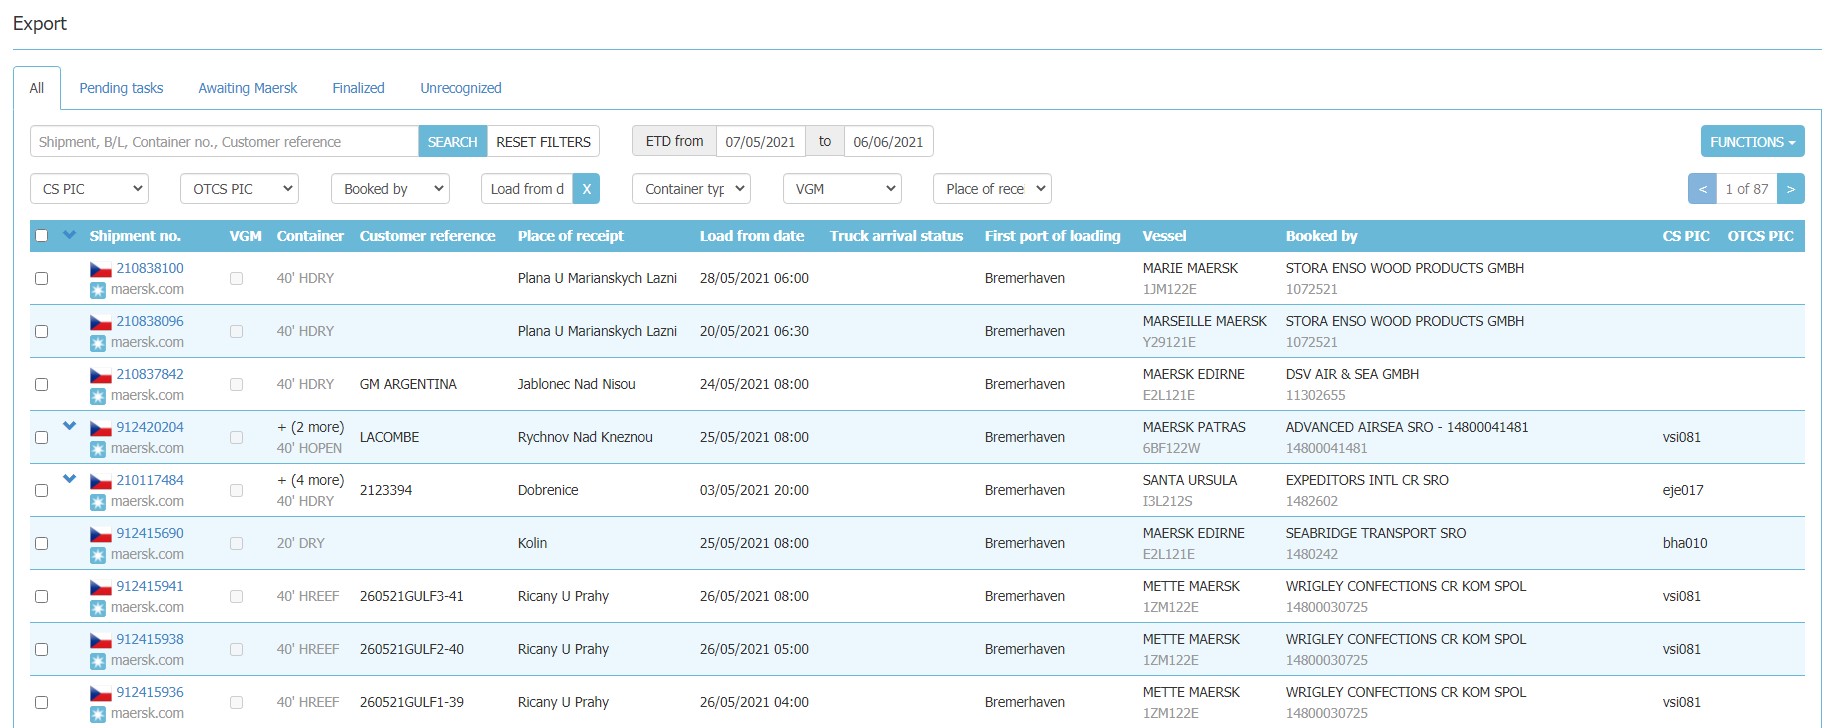
Task: Click Maersk star icon under shipment 912420204
Action: [98, 449]
